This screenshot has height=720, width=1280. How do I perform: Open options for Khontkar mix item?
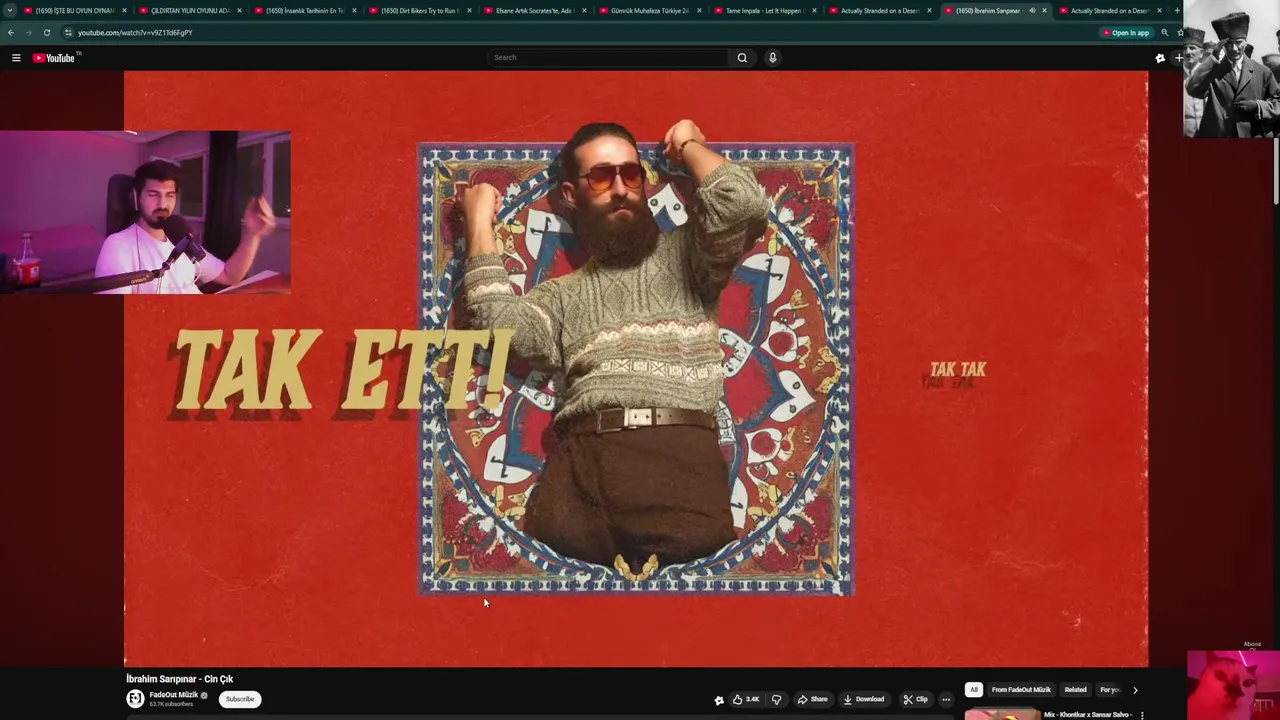[x=1142, y=716]
